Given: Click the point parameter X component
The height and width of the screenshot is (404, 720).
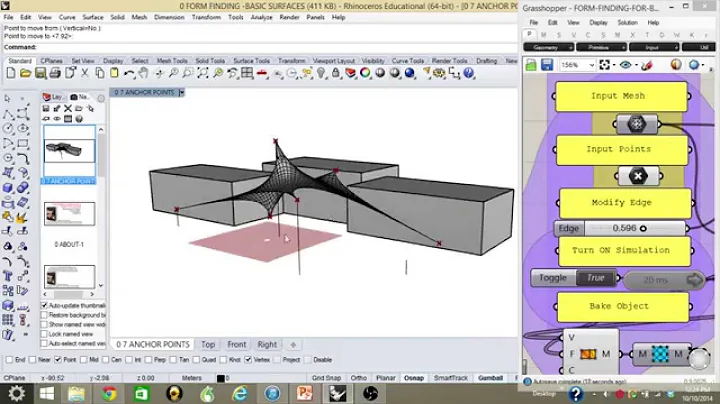Looking at the screenshot, I should tap(638, 176).
